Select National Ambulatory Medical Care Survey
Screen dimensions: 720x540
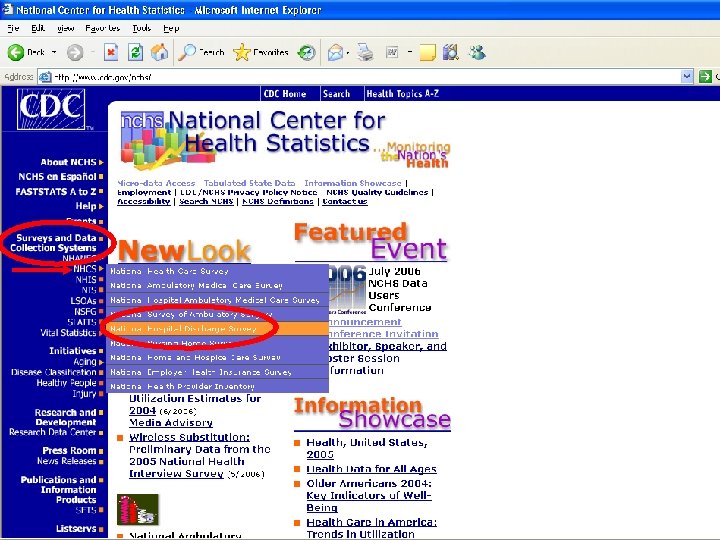pos(218,286)
